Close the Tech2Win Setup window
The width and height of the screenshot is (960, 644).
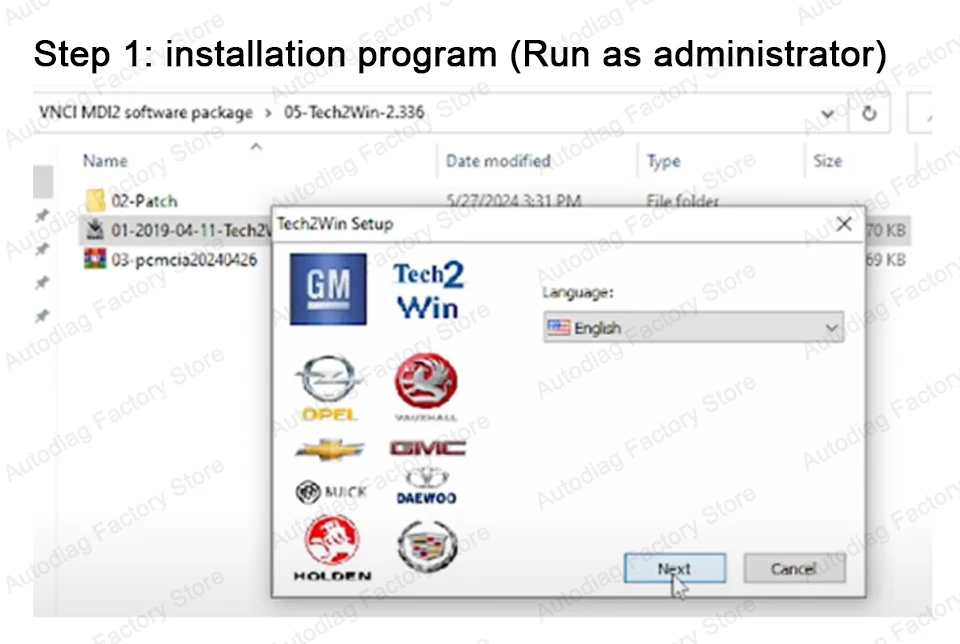(x=844, y=223)
